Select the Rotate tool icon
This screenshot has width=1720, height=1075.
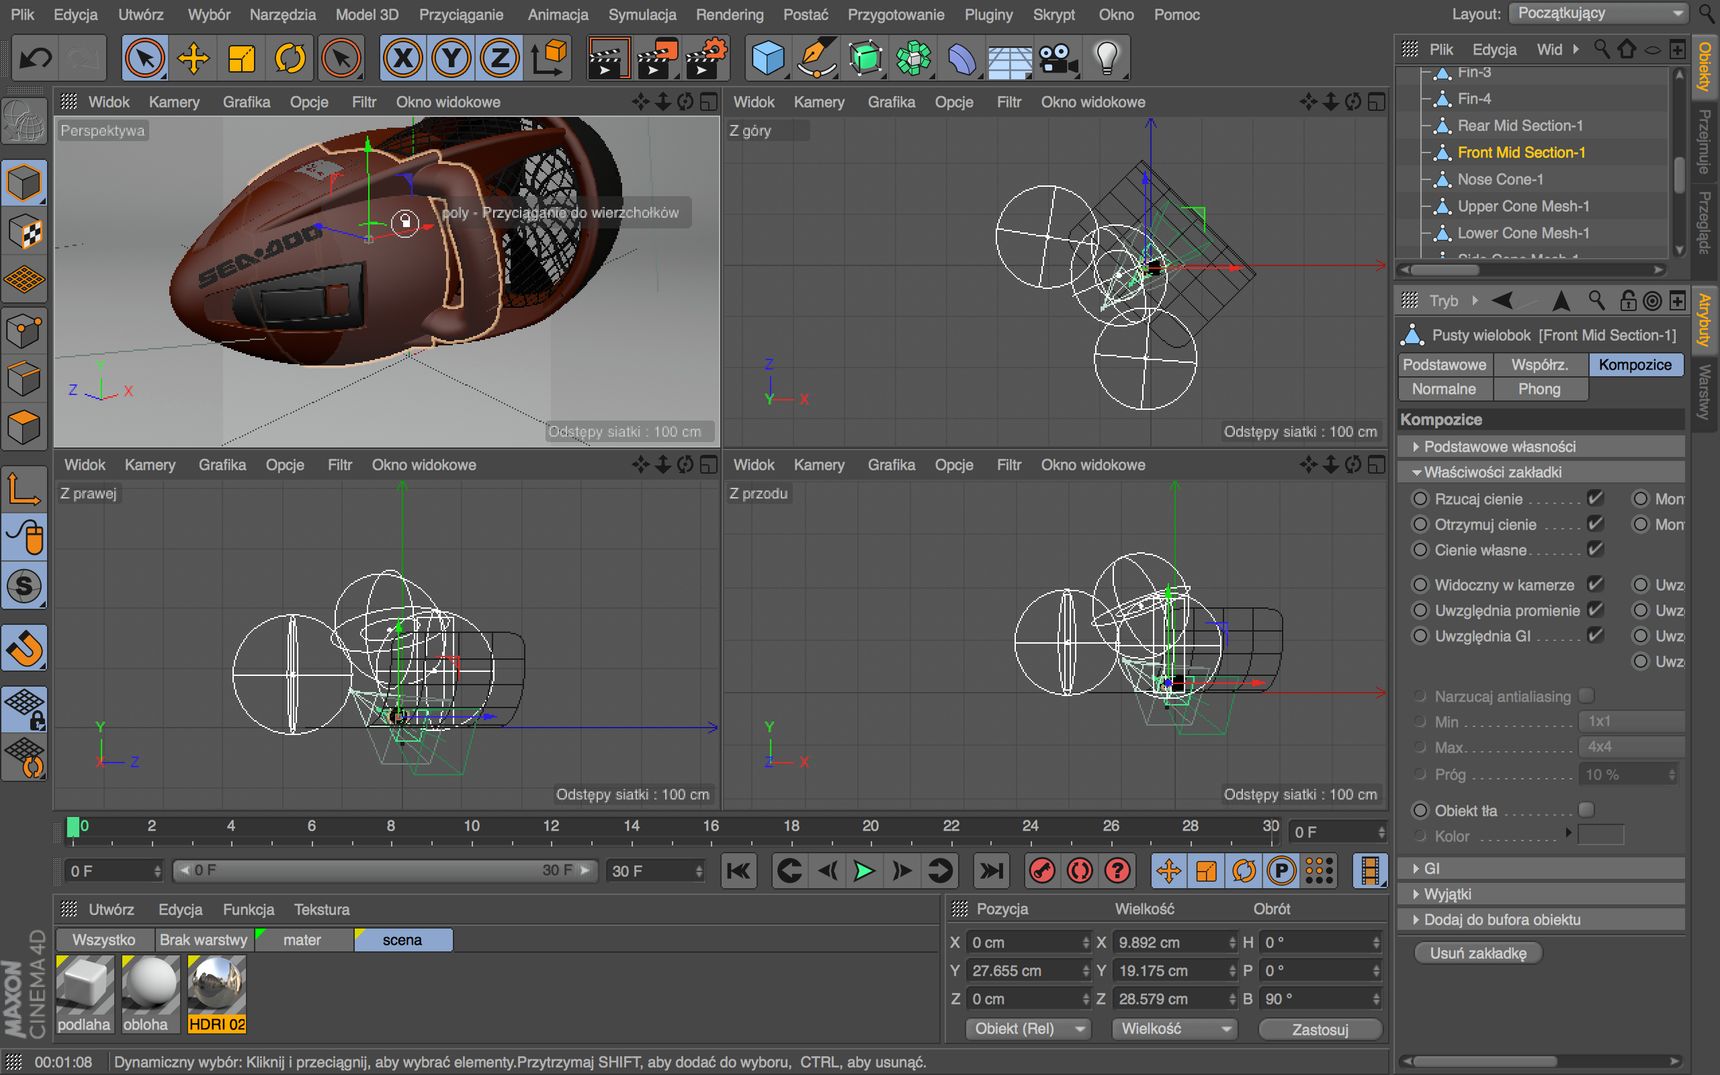click(x=290, y=58)
